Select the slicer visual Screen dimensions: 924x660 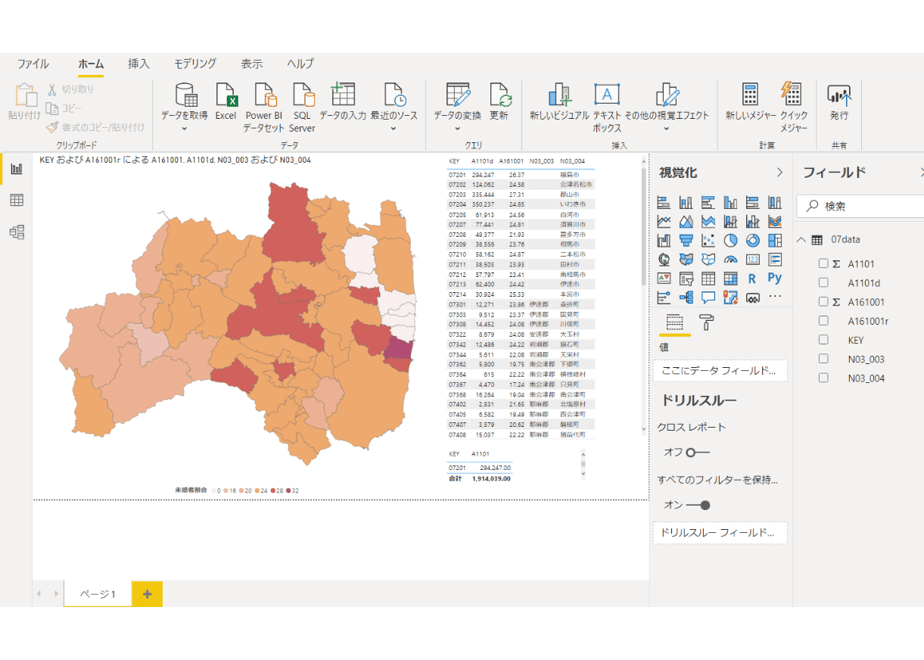[x=686, y=278]
